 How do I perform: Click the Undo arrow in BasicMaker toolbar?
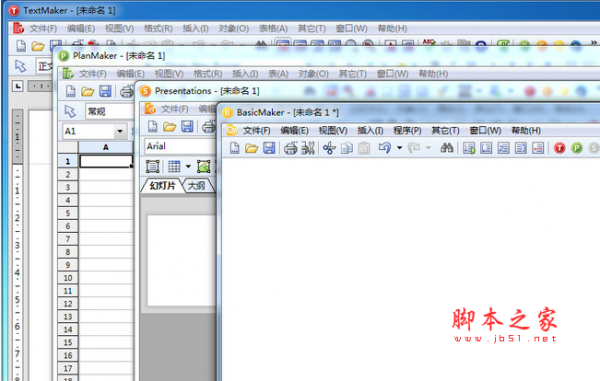tap(385, 148)
